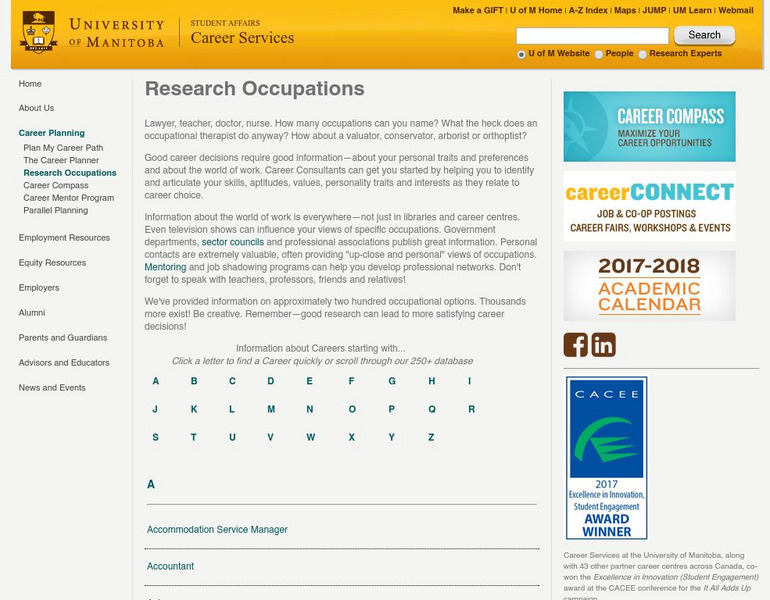Viewport: 770px width, 600px height.
Task: Focus the search text field
Action: (x=592, y=36)
